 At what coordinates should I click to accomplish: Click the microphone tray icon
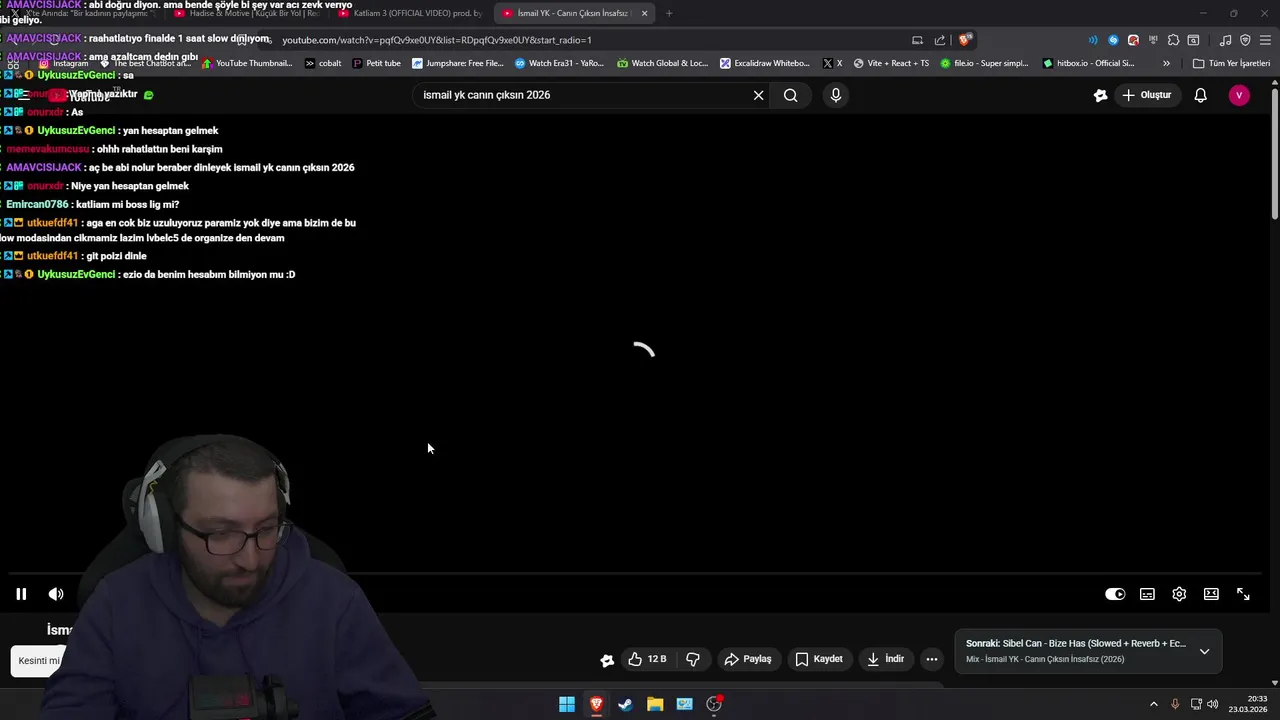point(1175,704)
